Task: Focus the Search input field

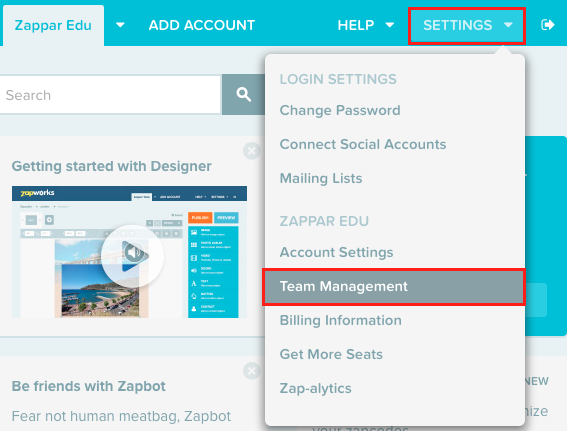Action: tap(110, 95)
